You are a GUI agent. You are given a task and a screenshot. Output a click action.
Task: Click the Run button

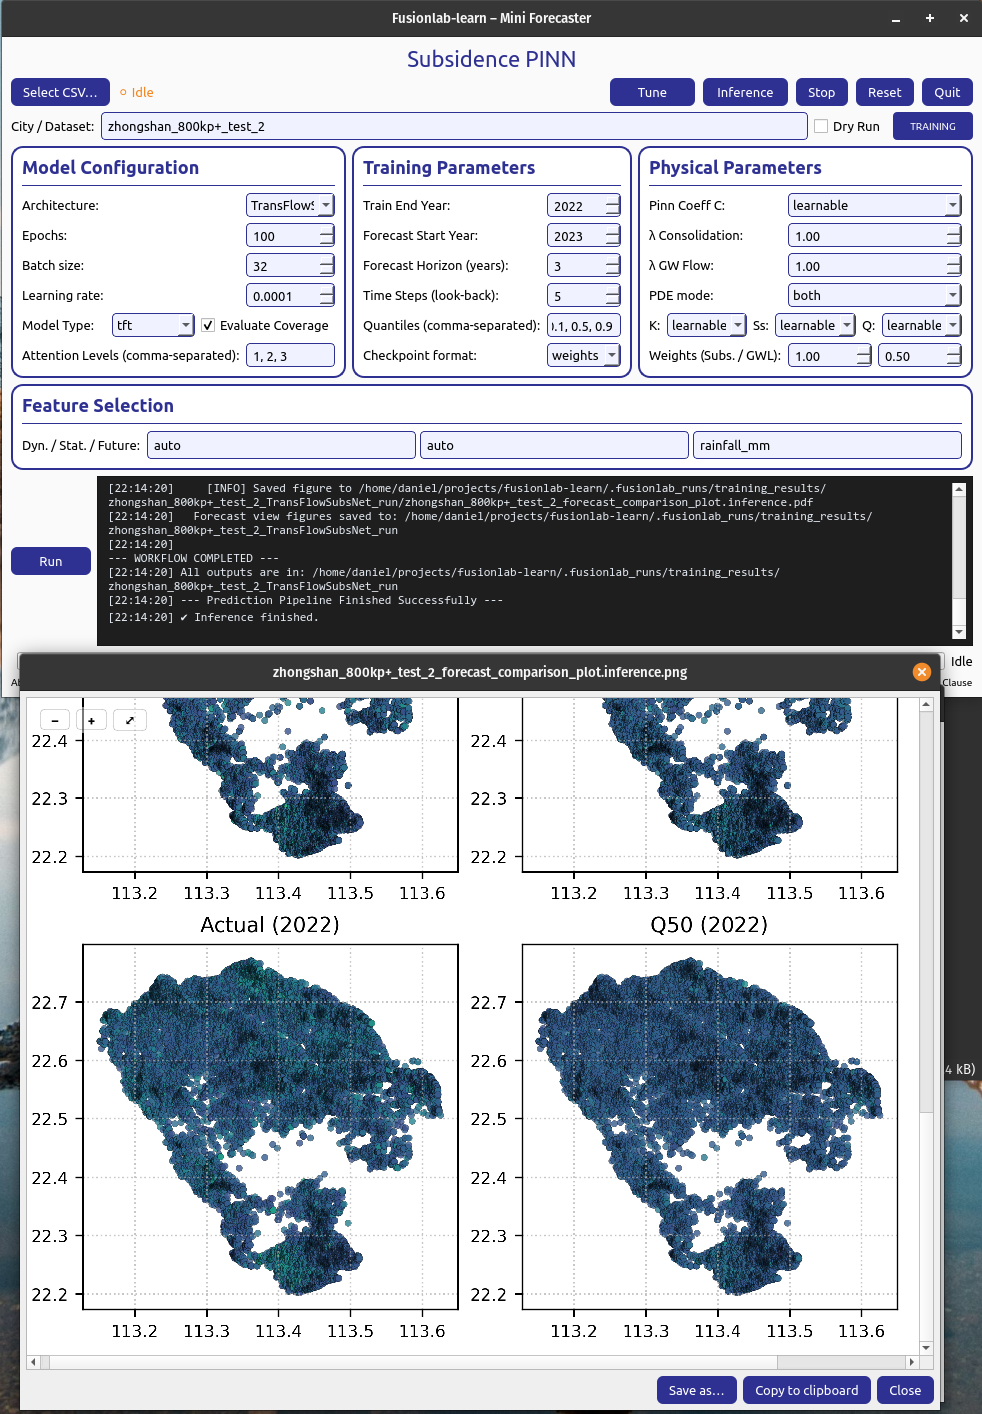click(51, 561)
